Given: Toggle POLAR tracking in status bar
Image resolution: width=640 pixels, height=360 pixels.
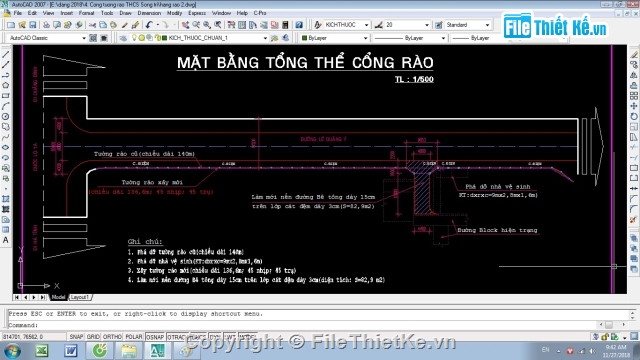Looking at the screenshot, I should pos(134,337).
